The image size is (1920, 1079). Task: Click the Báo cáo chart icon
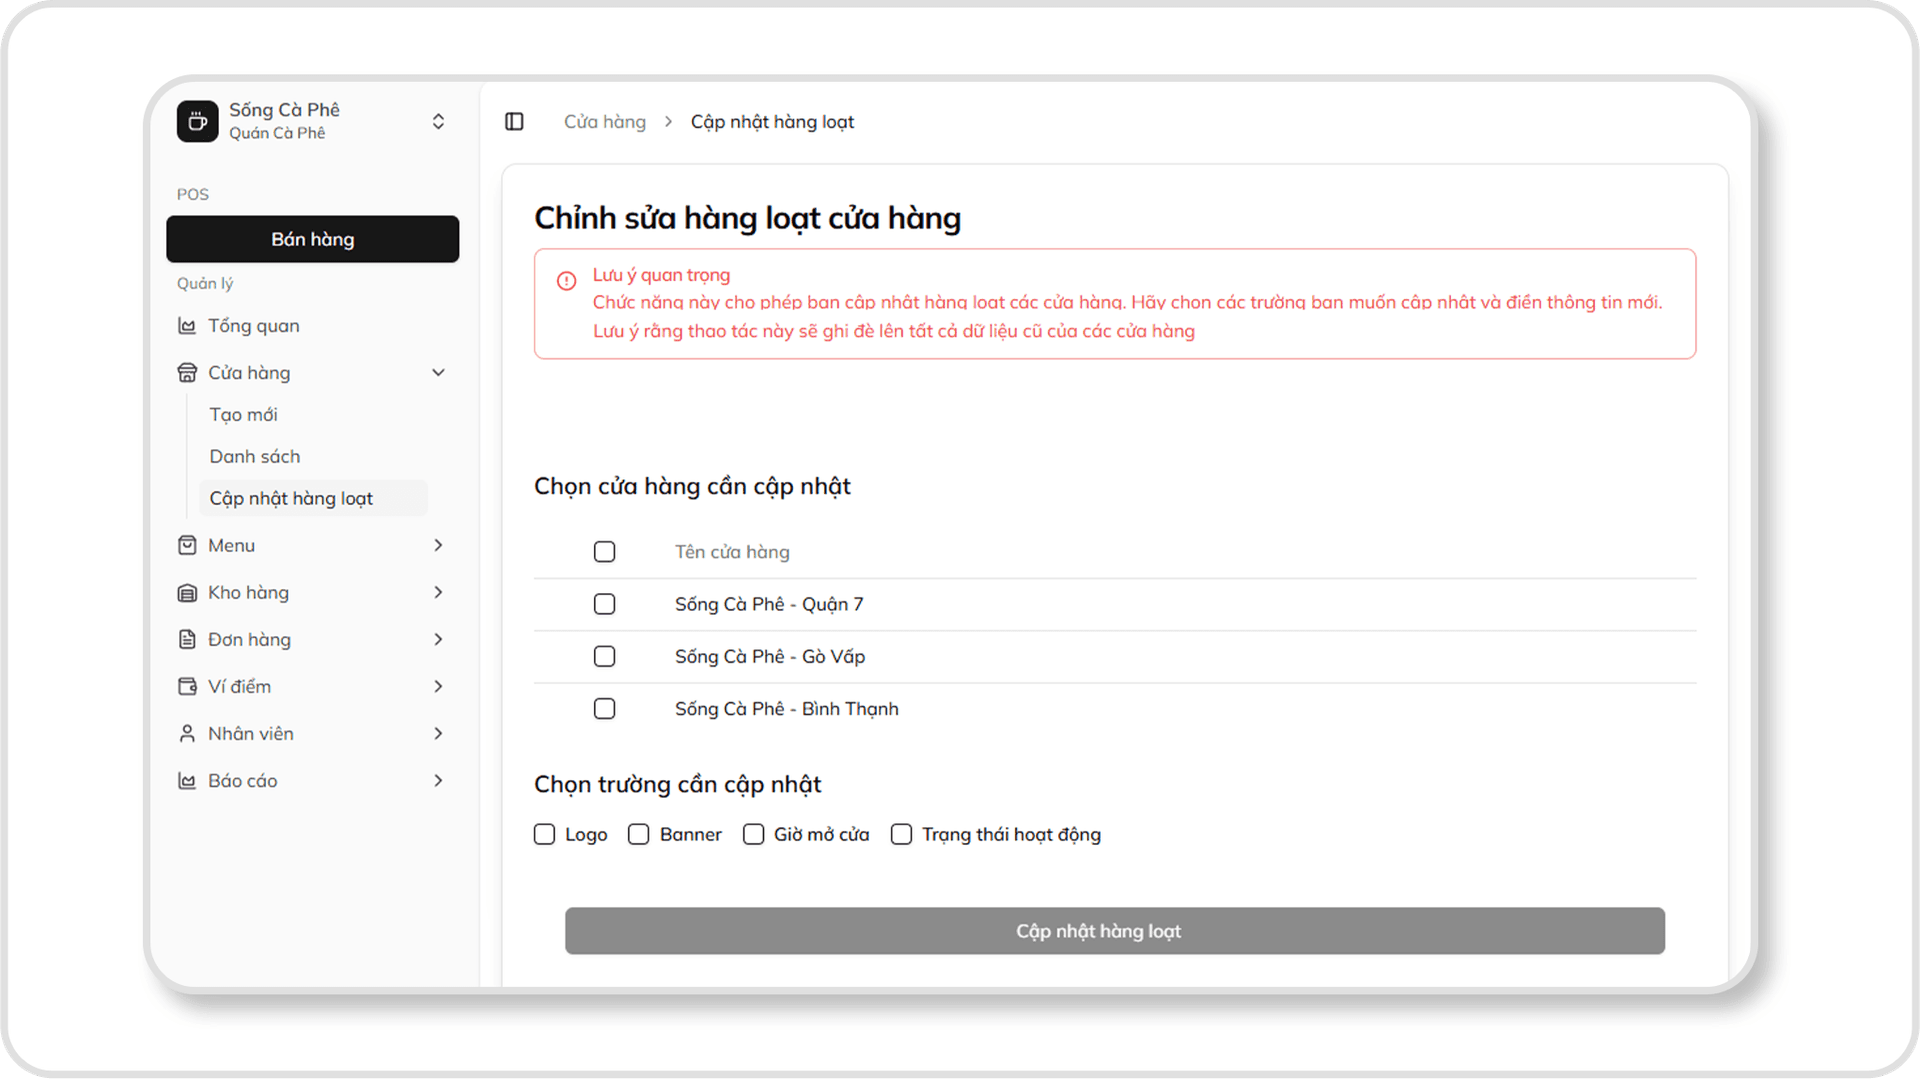click(x=187, y=781)
